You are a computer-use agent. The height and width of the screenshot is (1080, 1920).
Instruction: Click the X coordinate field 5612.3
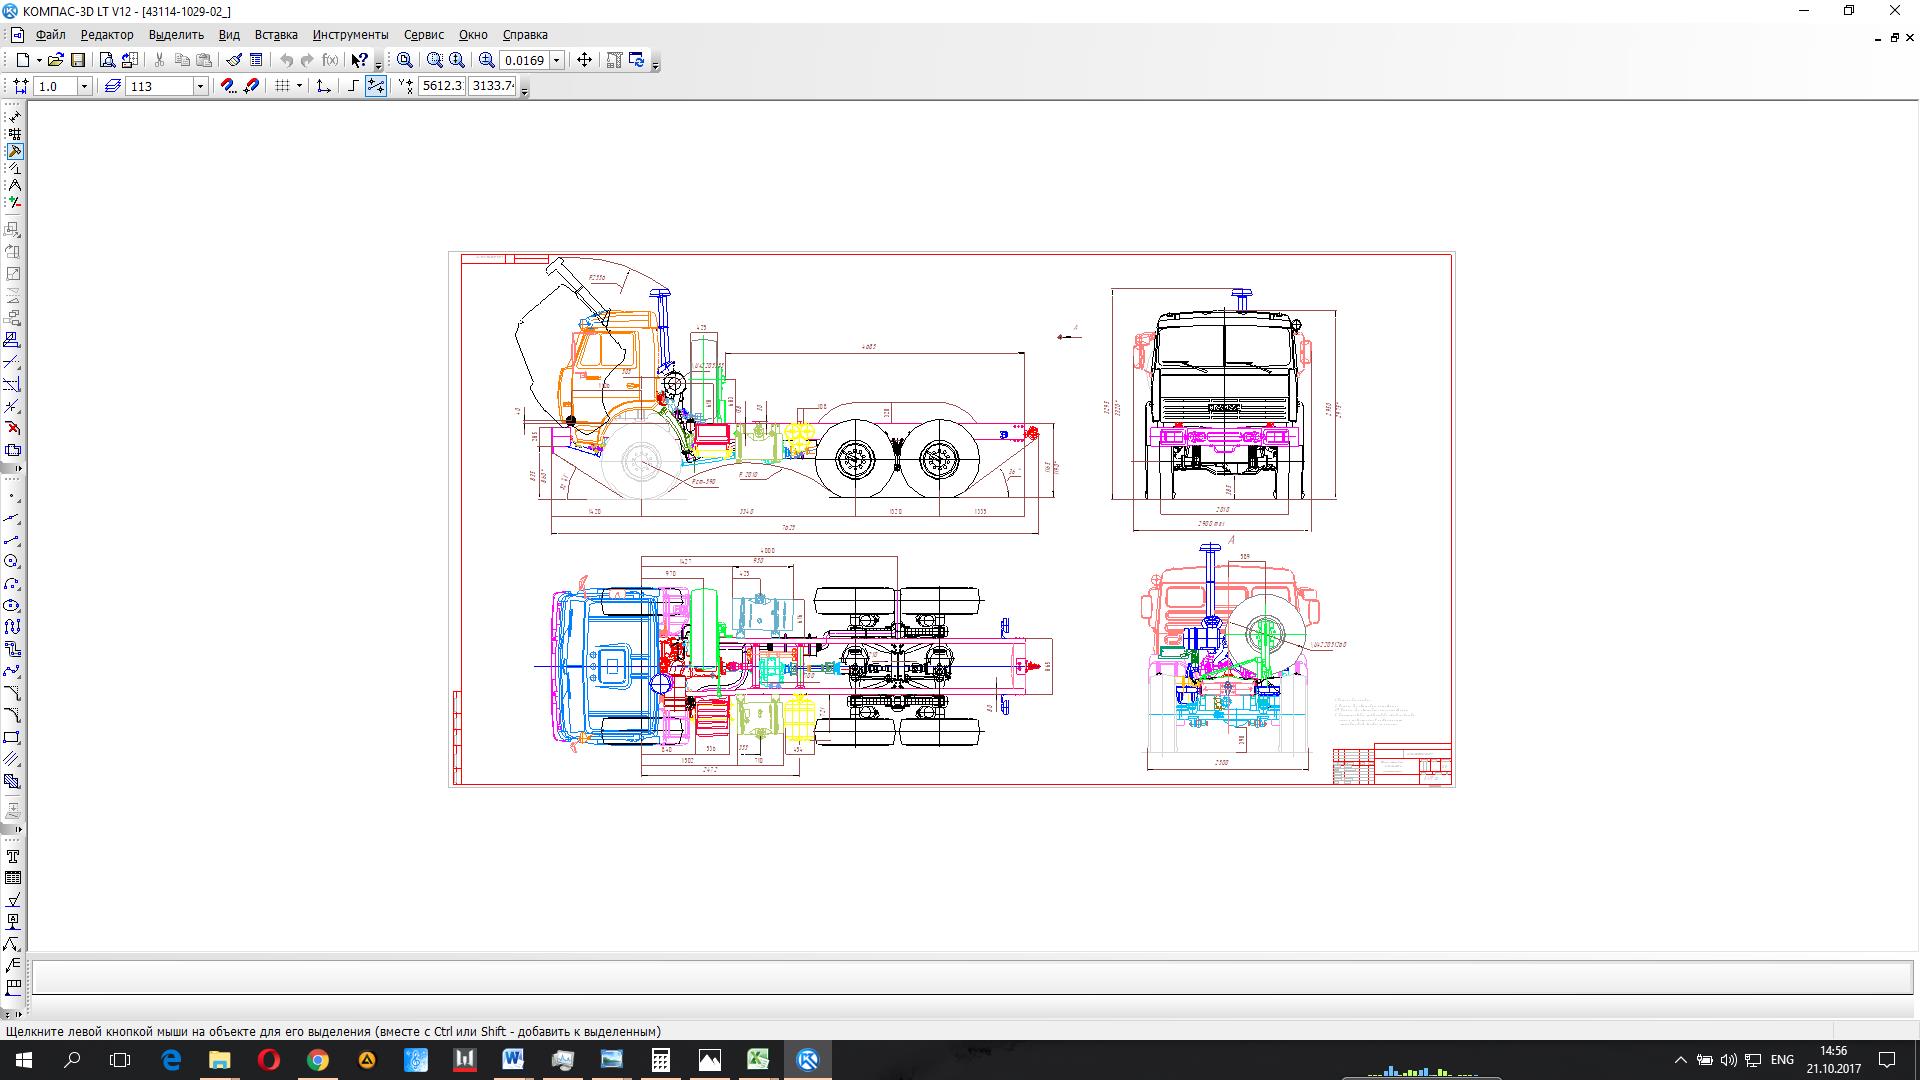click(x=441, y=86)
